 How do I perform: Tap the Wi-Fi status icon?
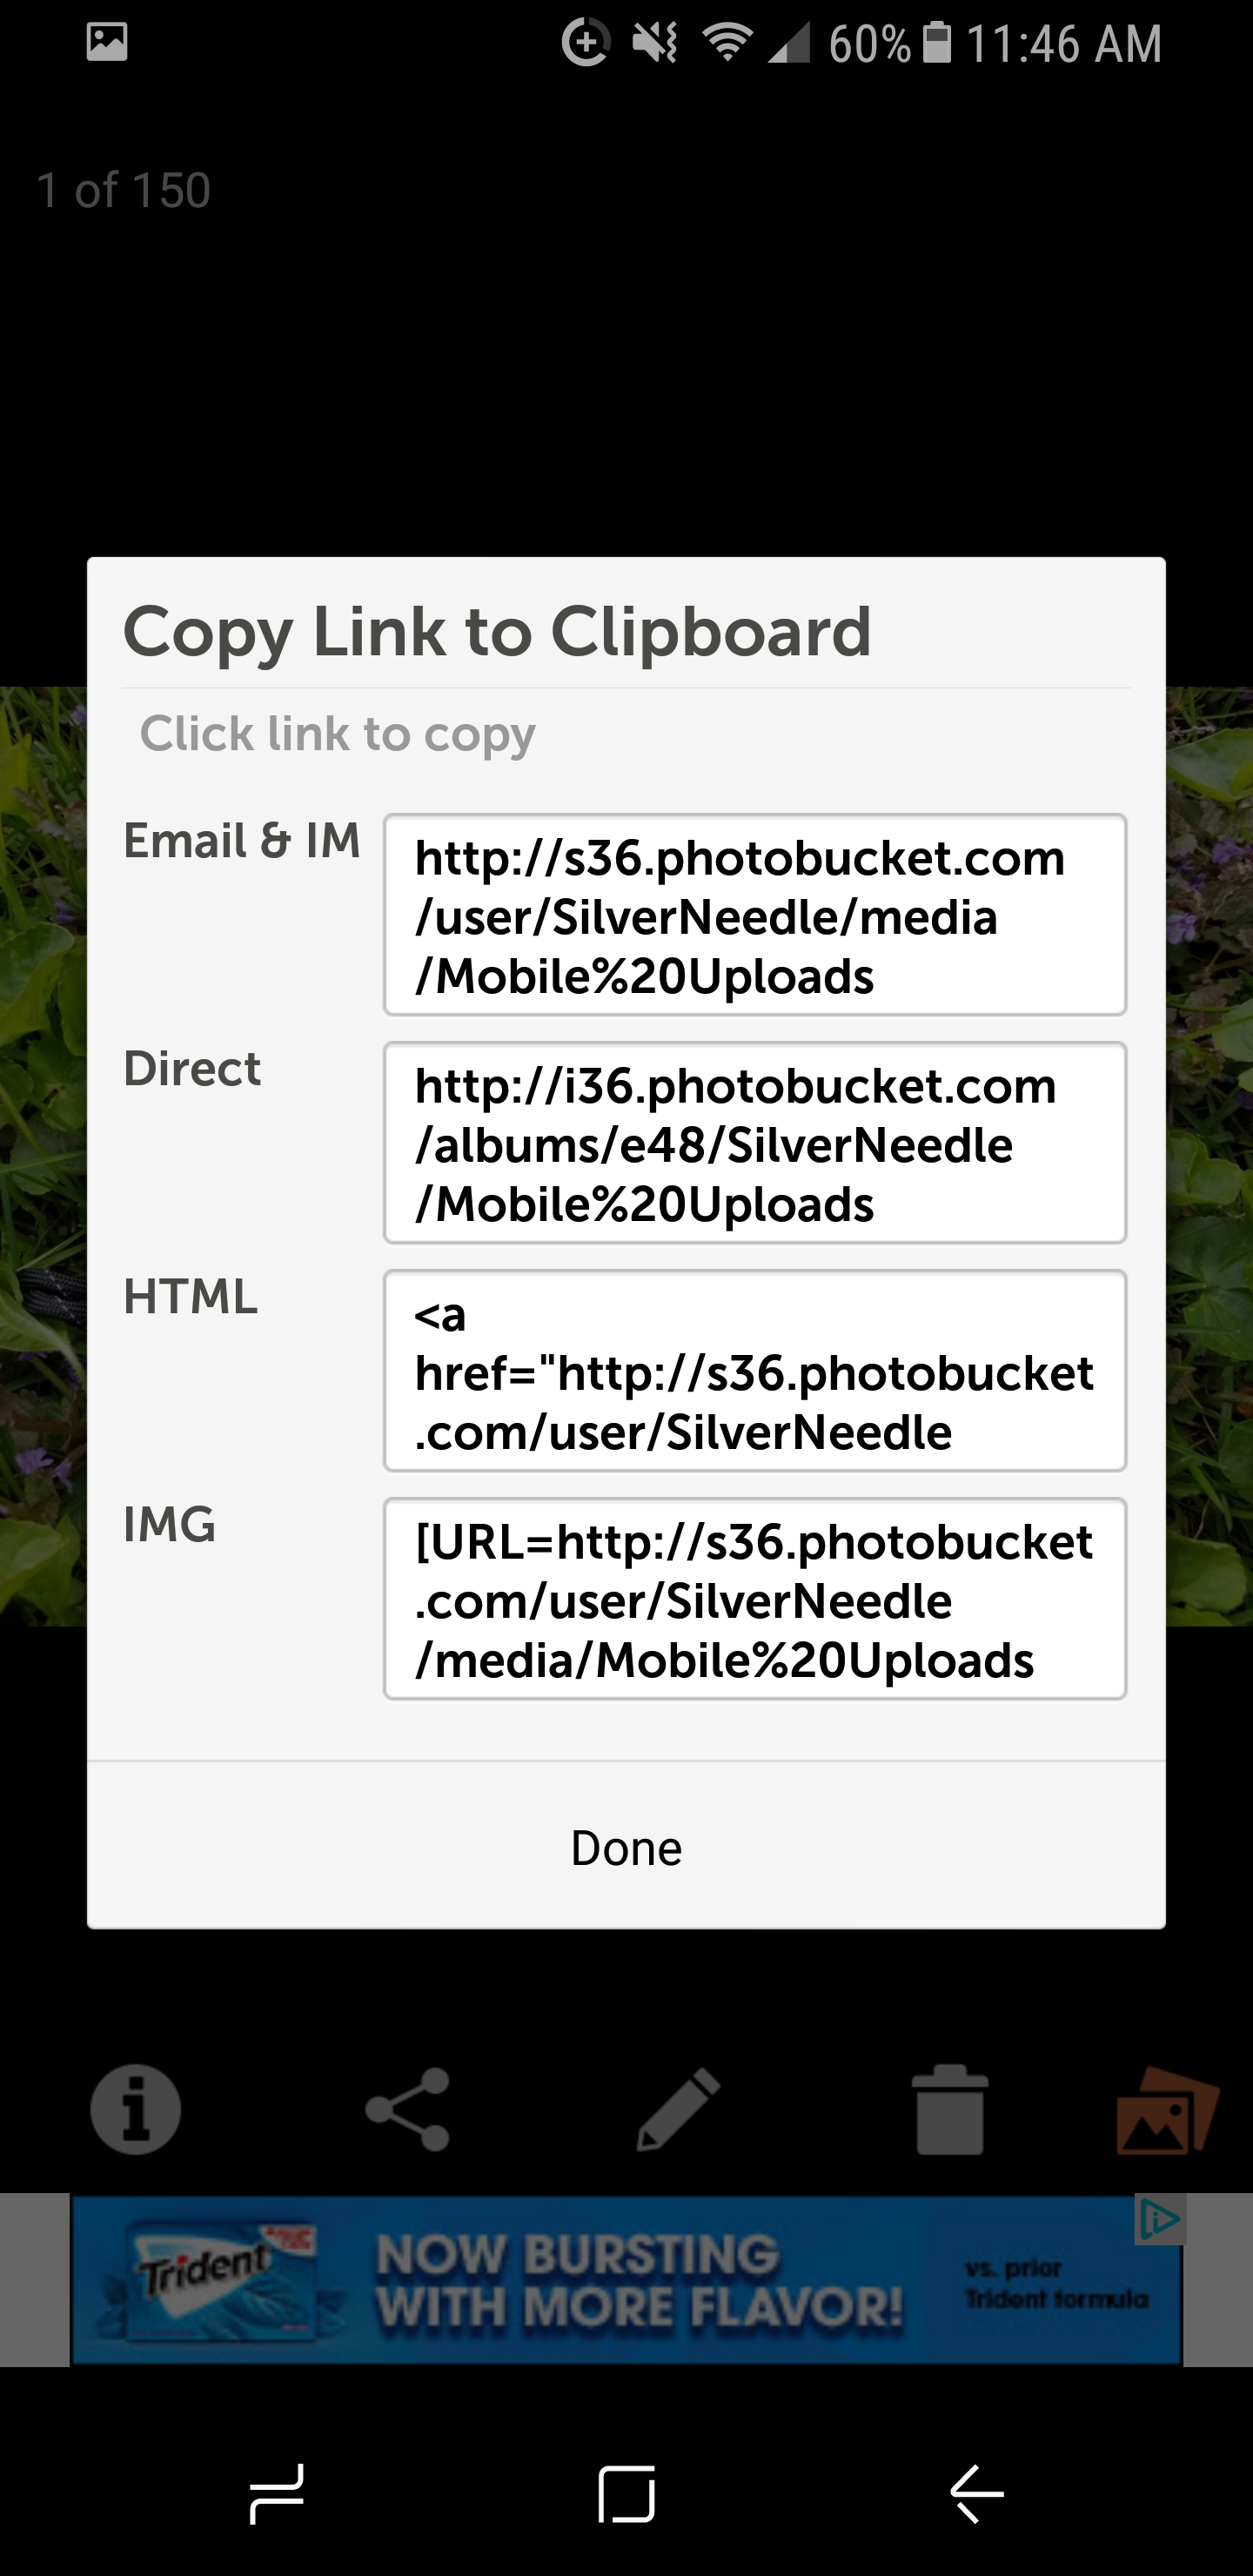coord(728,43)
